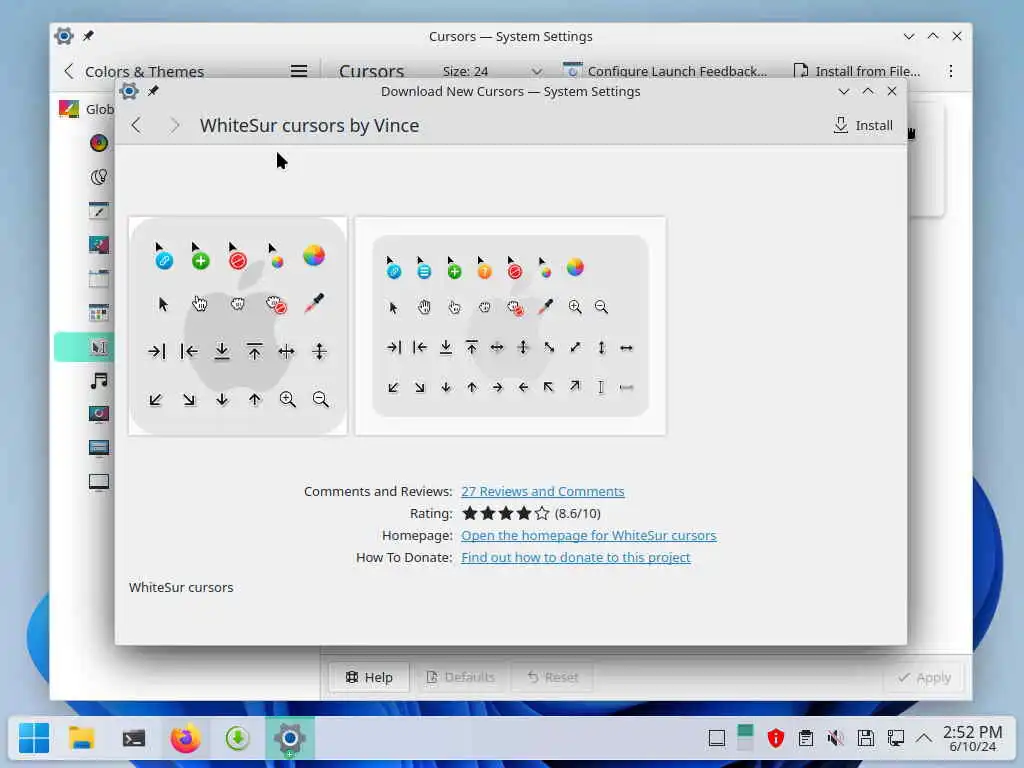Open the terminal from taskbar
The height and width of the screenshot is (768, 1024).
click(x=134, y=739)
